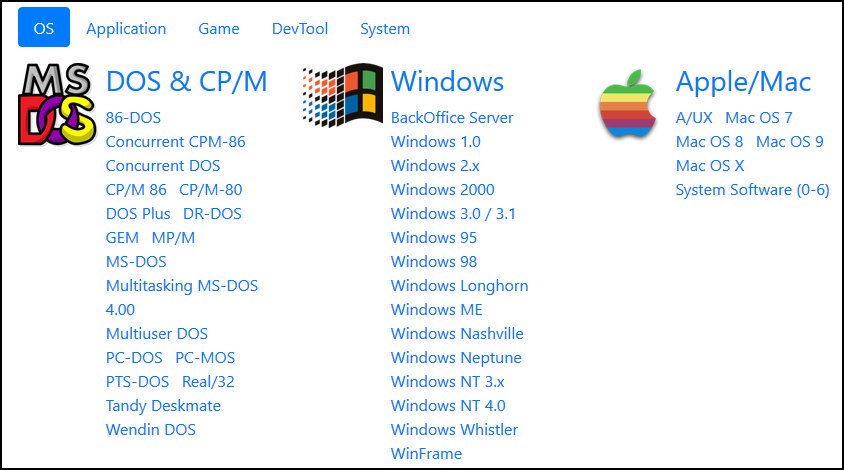
Task: Open the A/UX link
Action: pos(694,117)
